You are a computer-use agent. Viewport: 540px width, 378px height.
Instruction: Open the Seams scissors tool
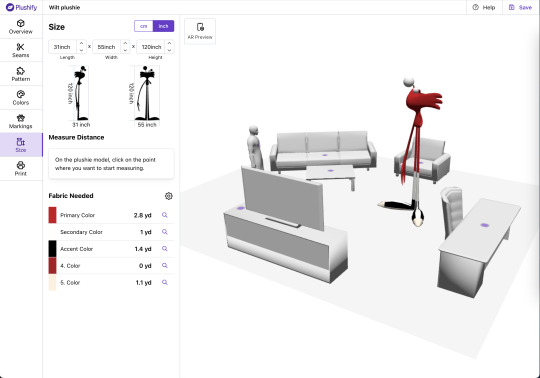pyautogui.click(x=21, y=50)
